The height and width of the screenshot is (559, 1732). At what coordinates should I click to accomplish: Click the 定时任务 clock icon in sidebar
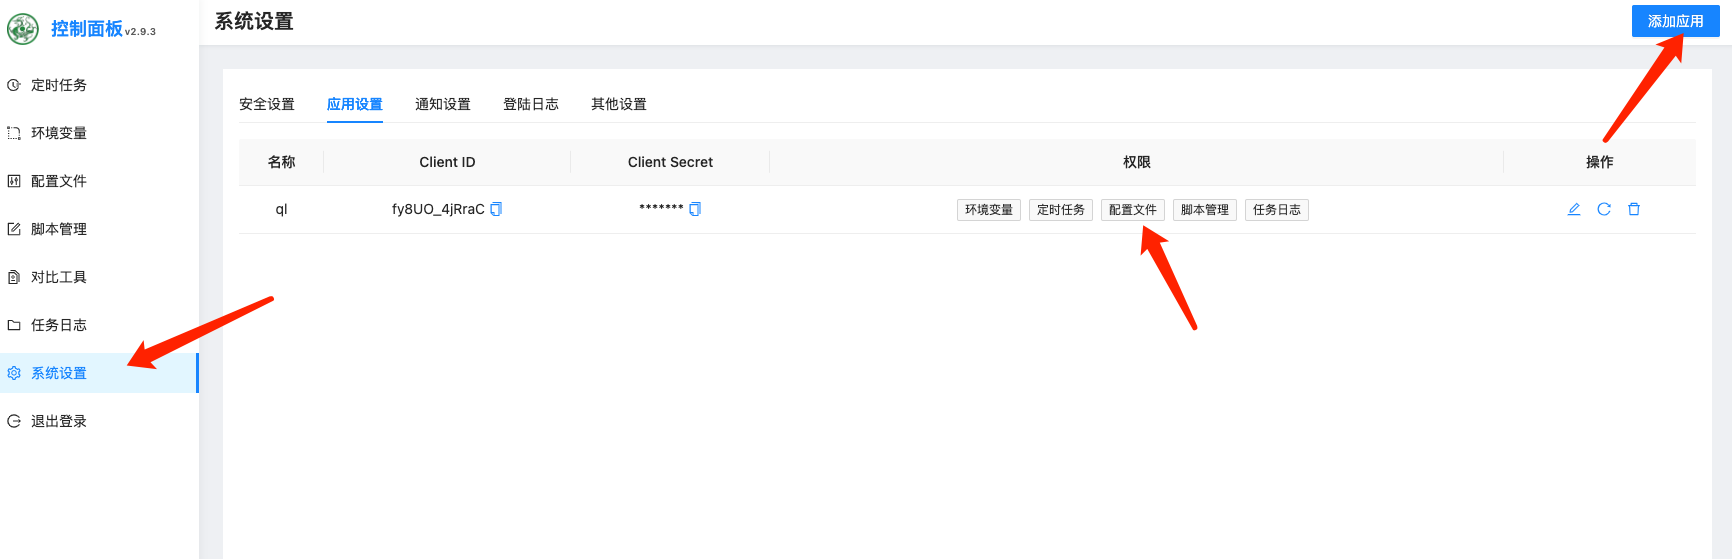(x=14, y=85)
